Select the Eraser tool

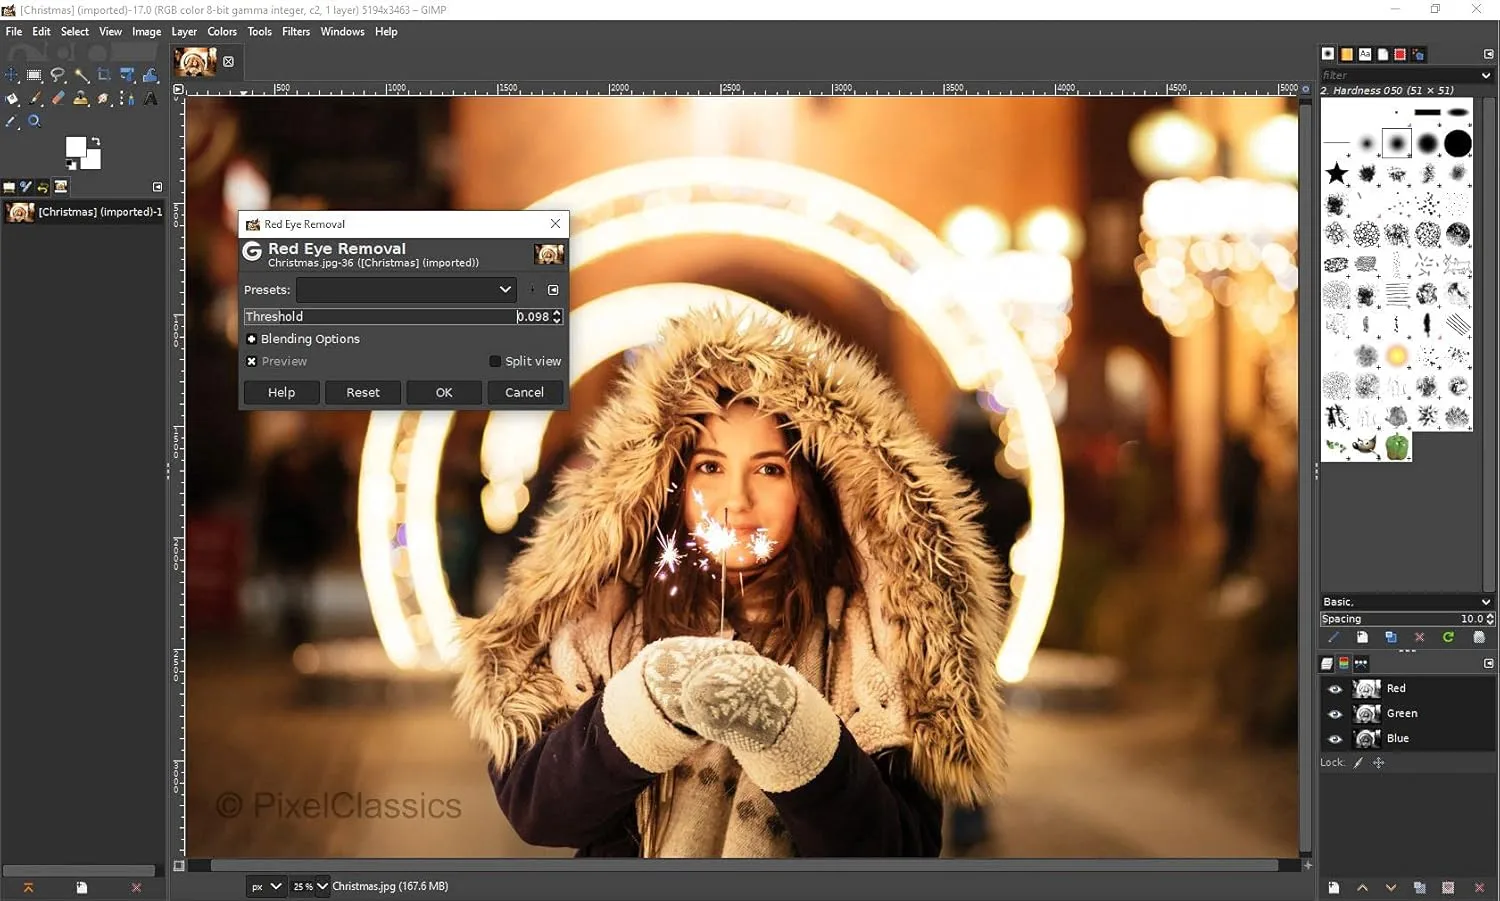[57, 98]
